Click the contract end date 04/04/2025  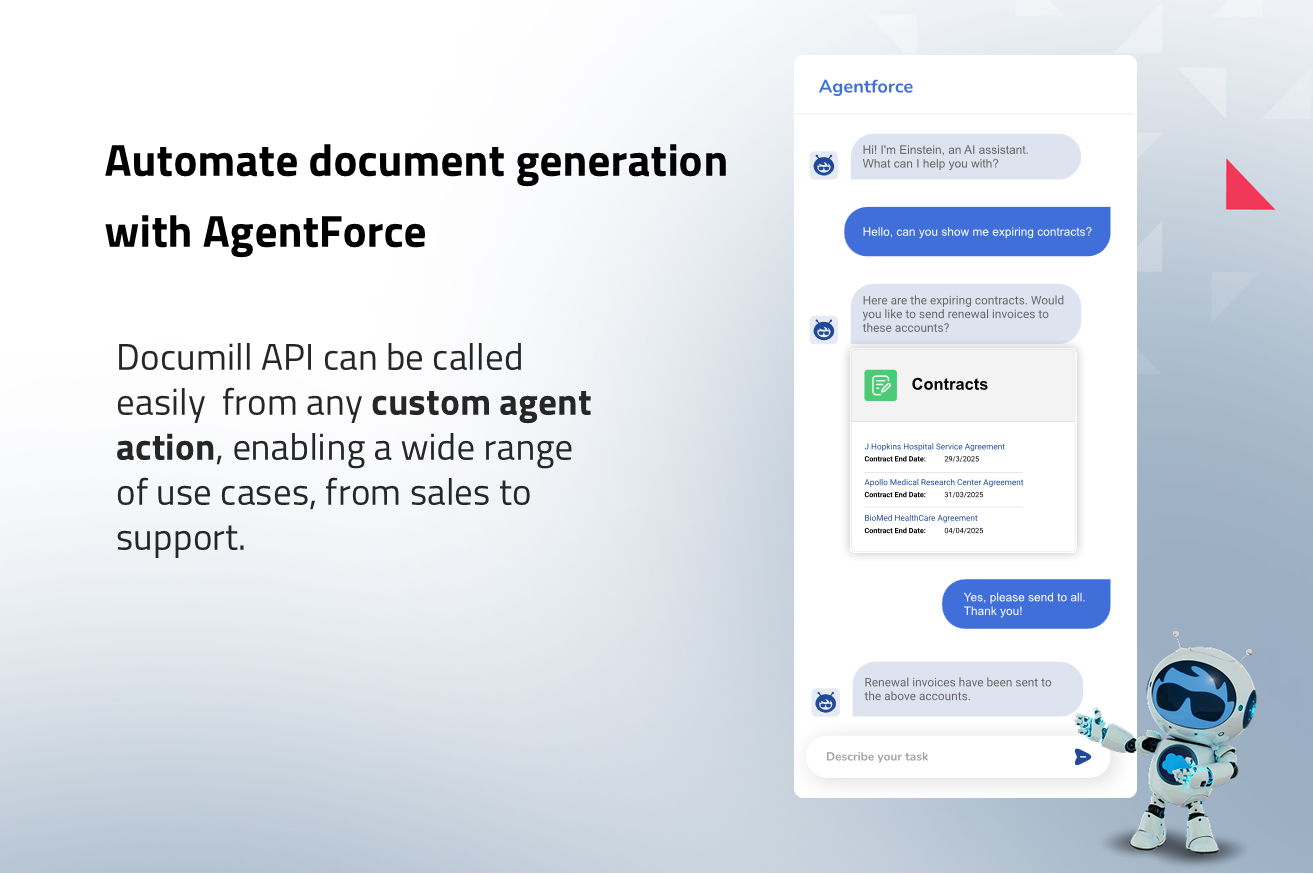(964, 531)
